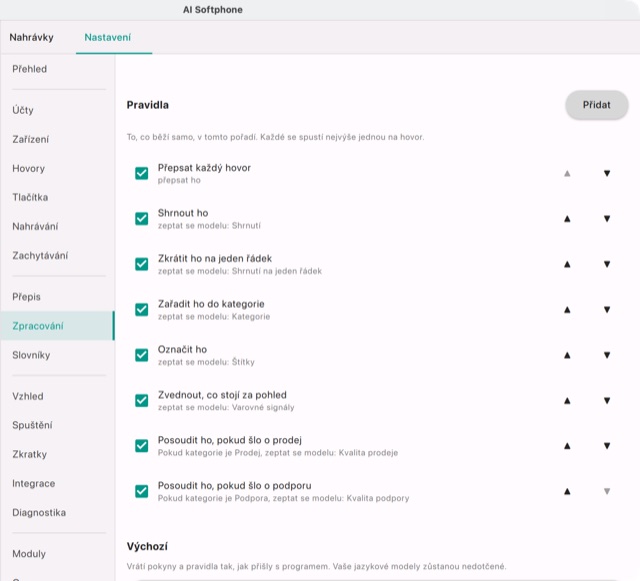Screen dimensions: 640x581
Task: Open Zkratky settings section
Action: point(58,454)
